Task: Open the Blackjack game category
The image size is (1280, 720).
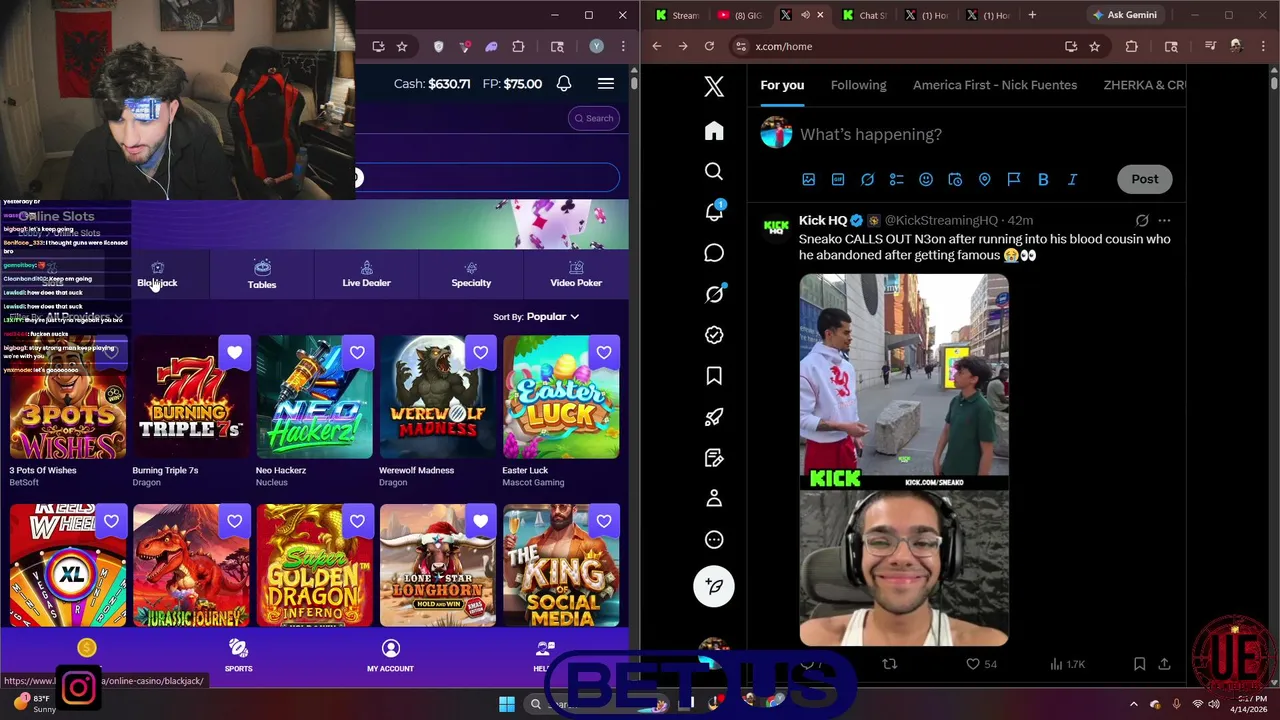Action: click(157, 274)
